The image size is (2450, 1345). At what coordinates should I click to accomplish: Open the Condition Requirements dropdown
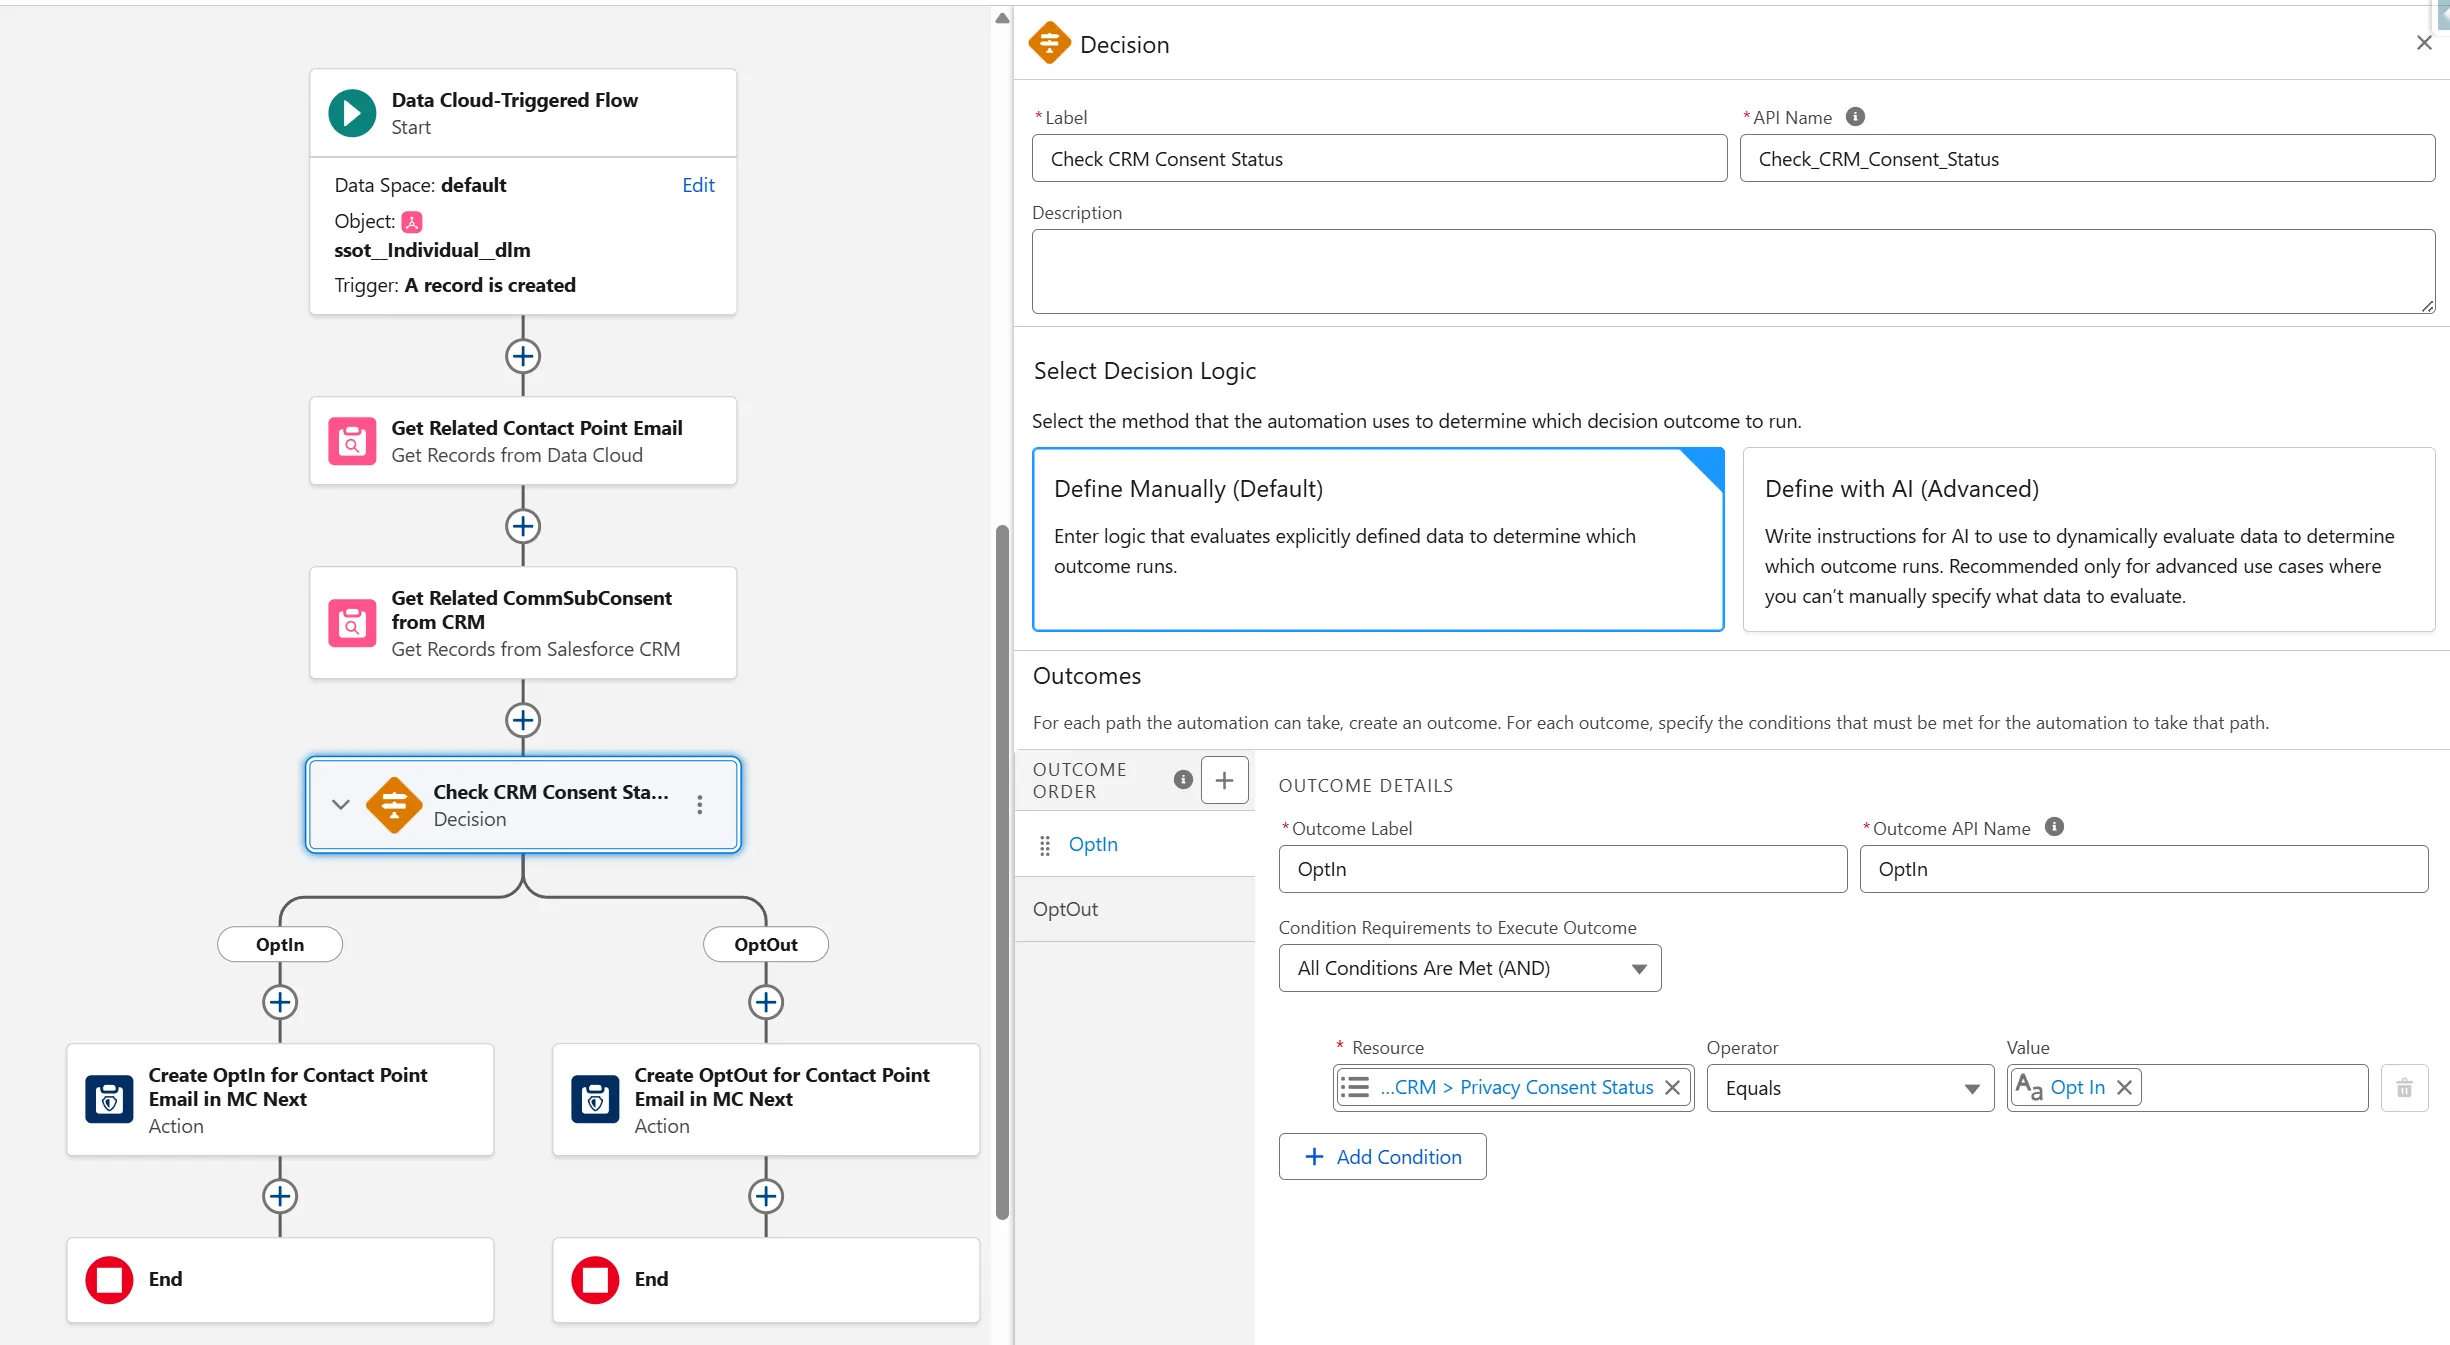point(1470,968)
